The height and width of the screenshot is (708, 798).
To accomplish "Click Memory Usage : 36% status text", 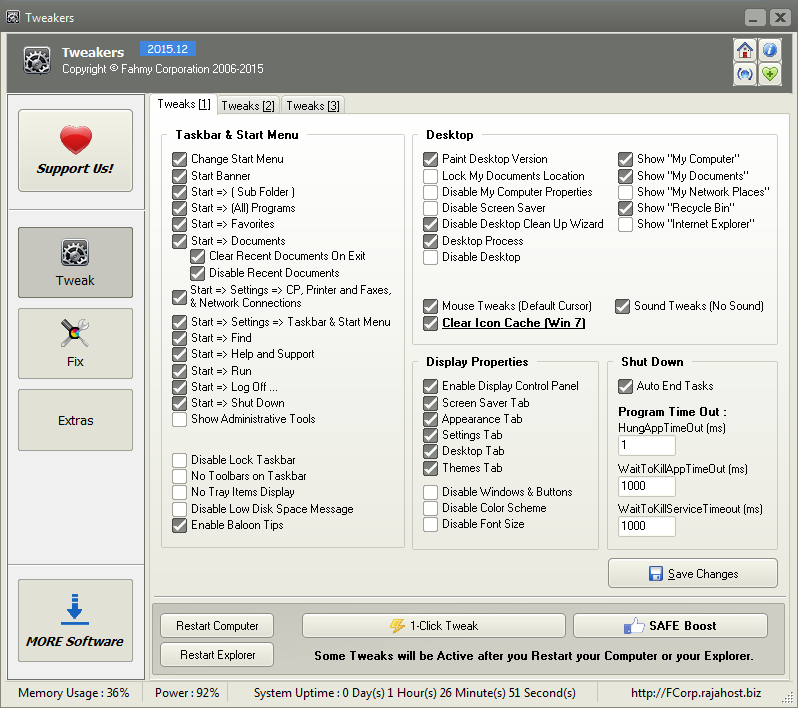I will 74,693.
